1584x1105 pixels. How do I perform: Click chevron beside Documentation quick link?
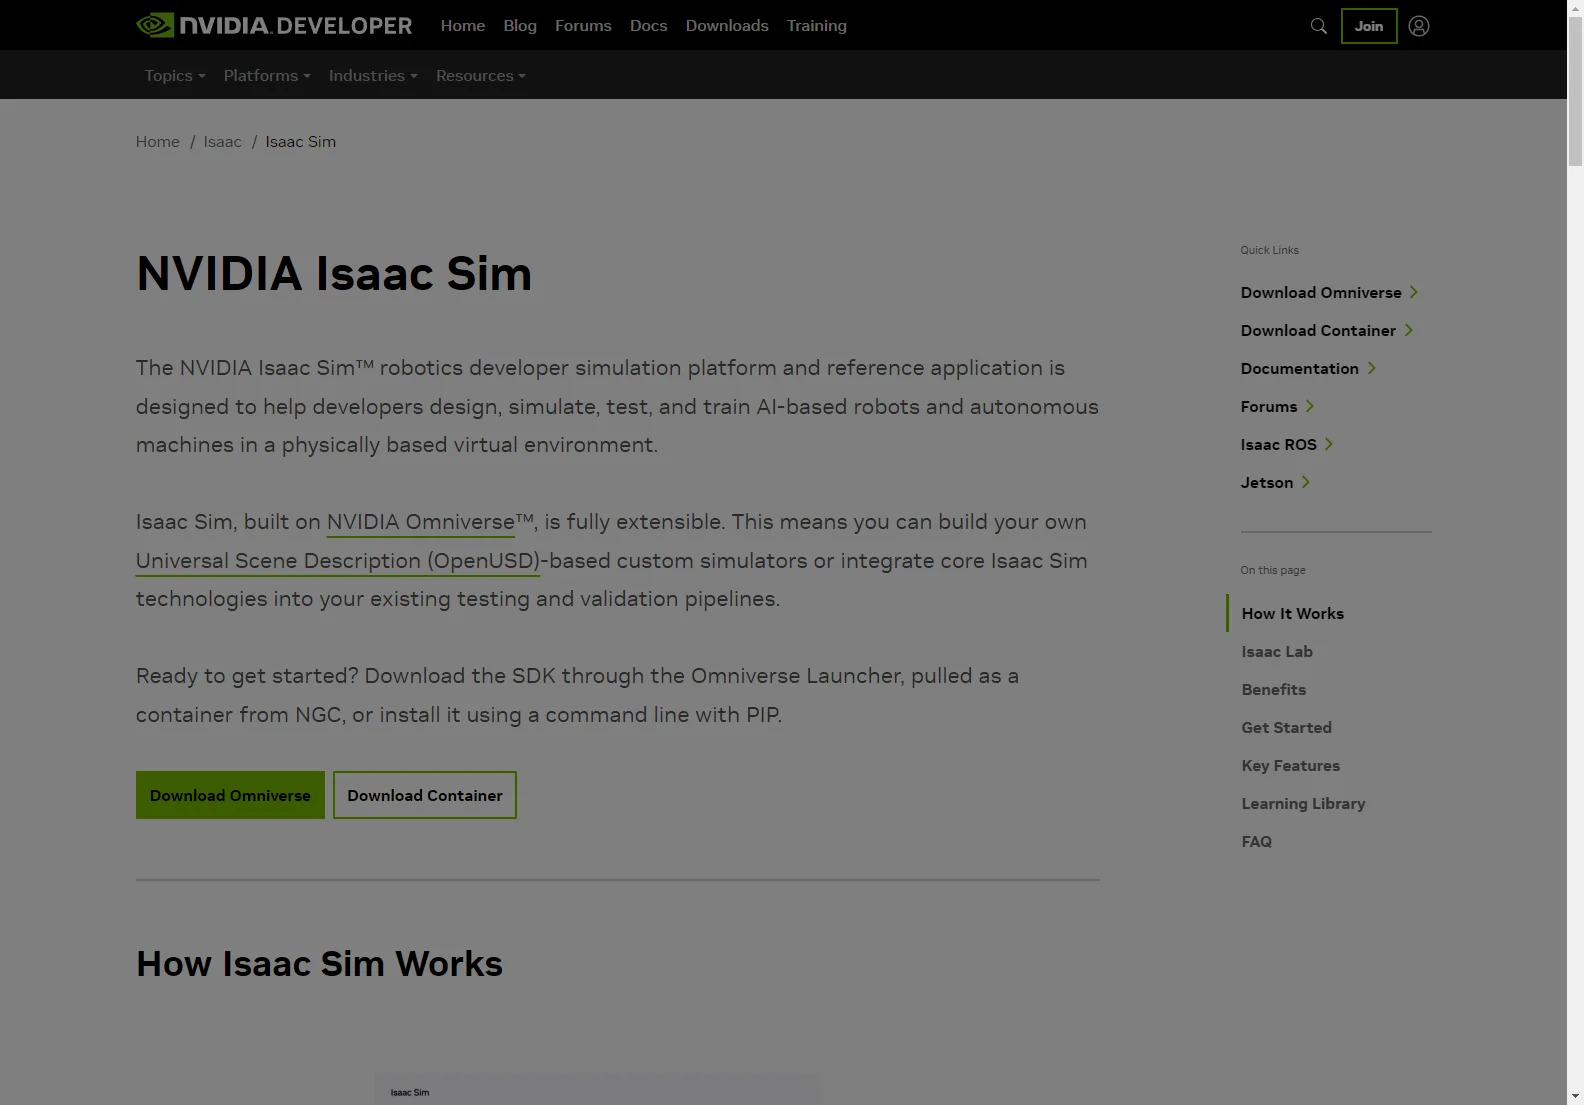point(1371,368)
